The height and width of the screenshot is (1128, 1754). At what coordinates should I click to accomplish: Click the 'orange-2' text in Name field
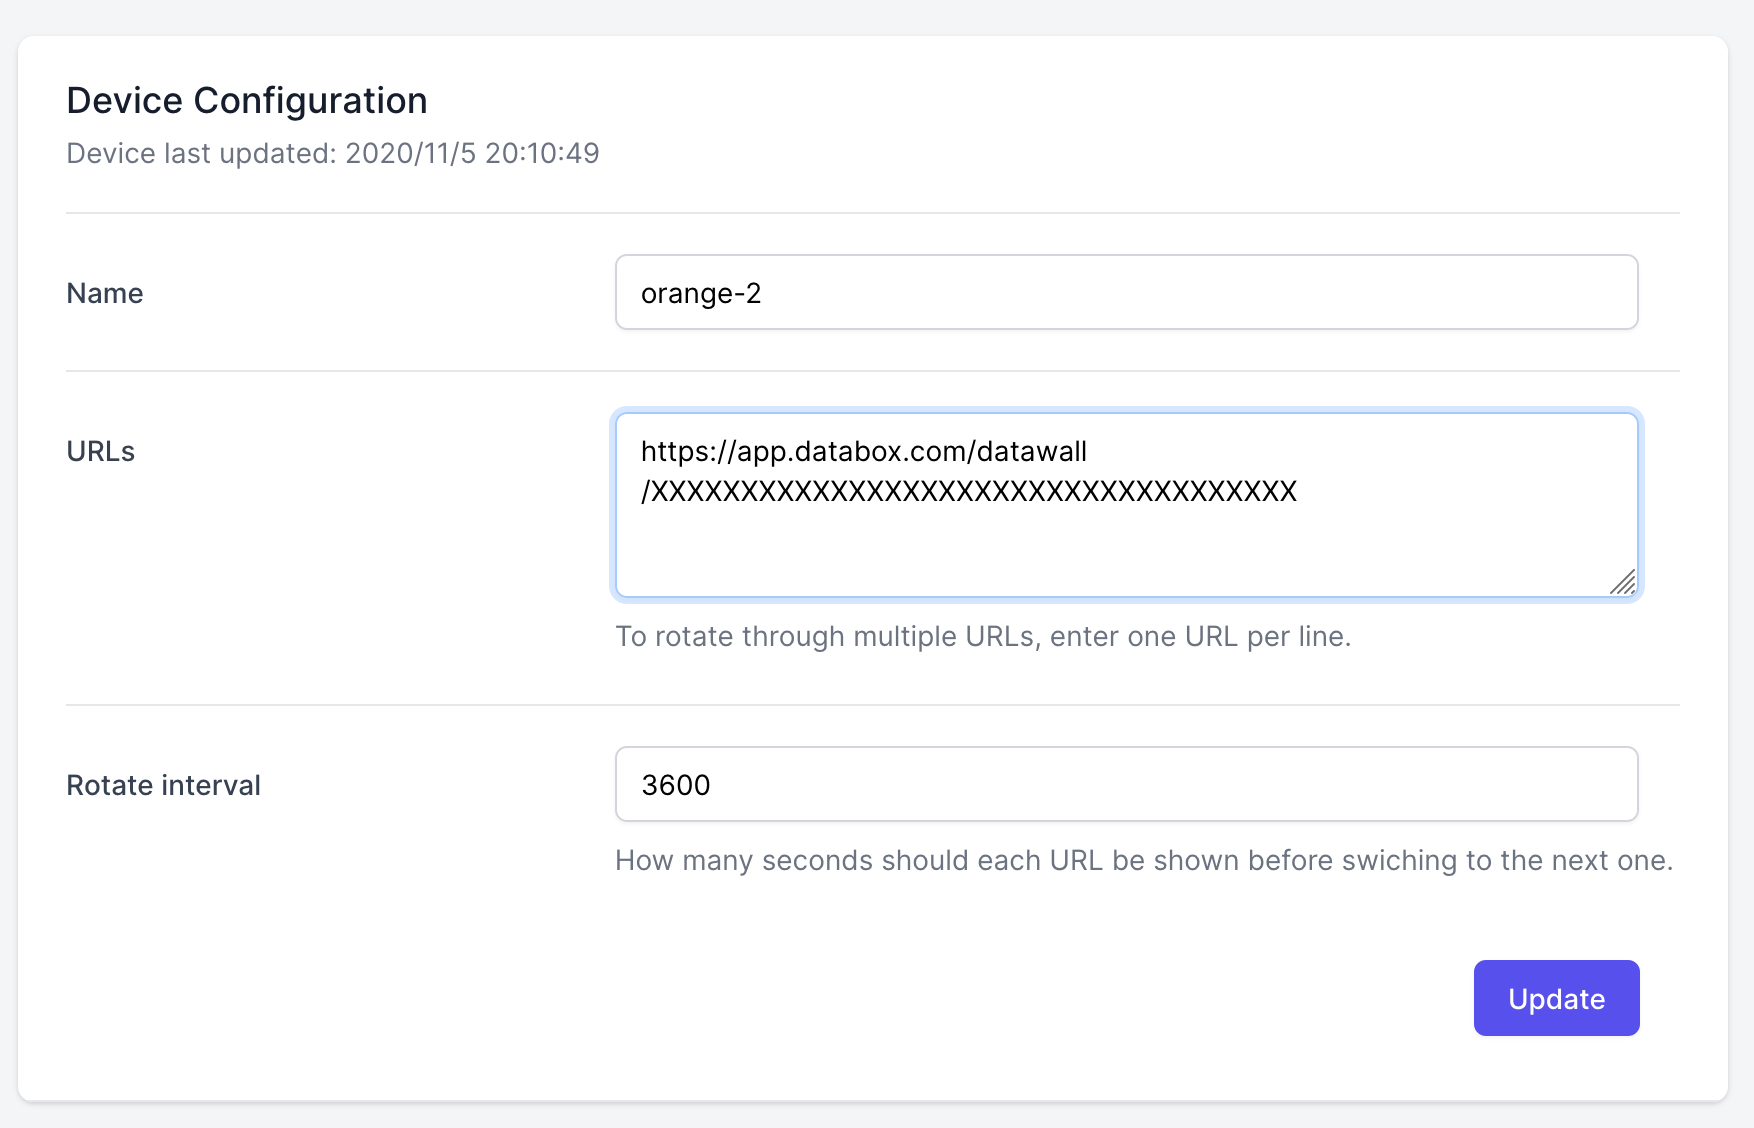coord(701,293)
